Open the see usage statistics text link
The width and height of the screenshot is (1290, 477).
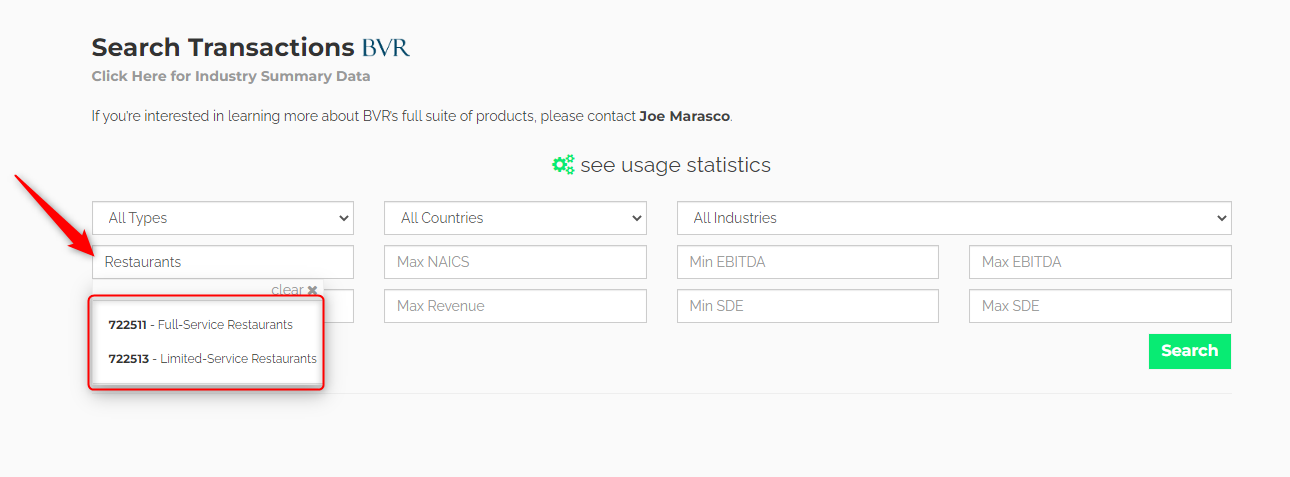point(675,165)
